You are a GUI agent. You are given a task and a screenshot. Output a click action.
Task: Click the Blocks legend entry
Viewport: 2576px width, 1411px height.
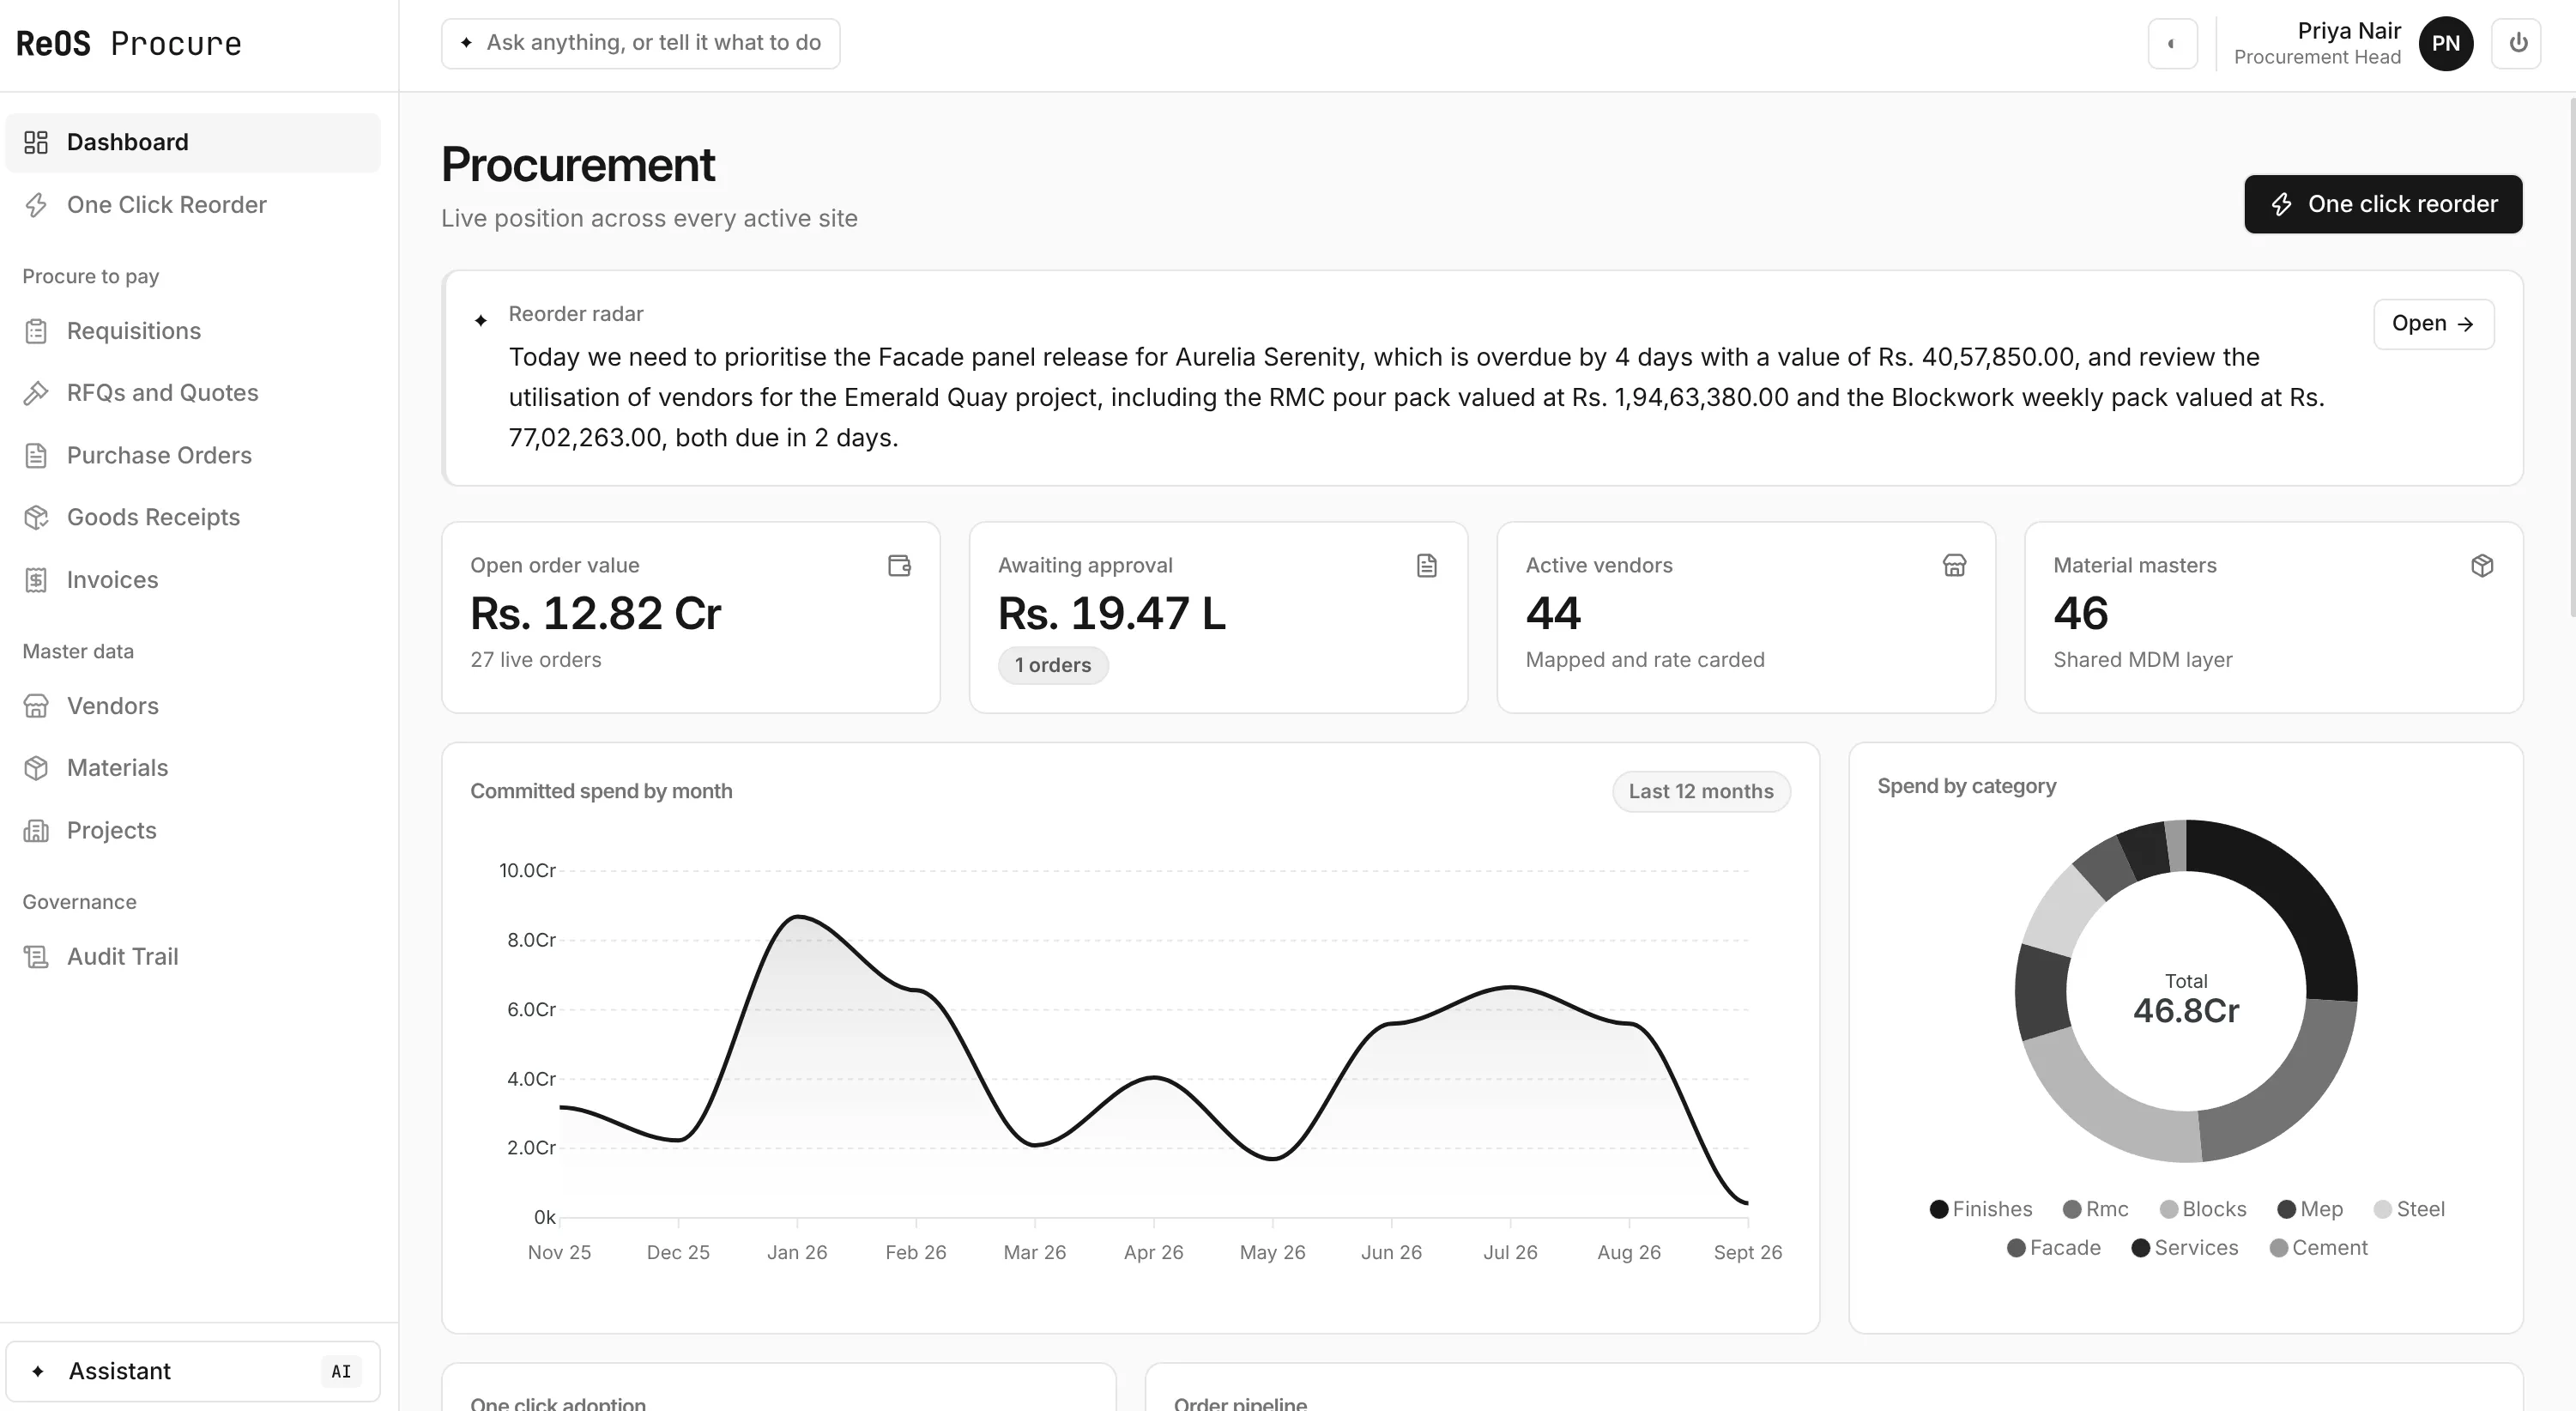pos(2203,1210)
